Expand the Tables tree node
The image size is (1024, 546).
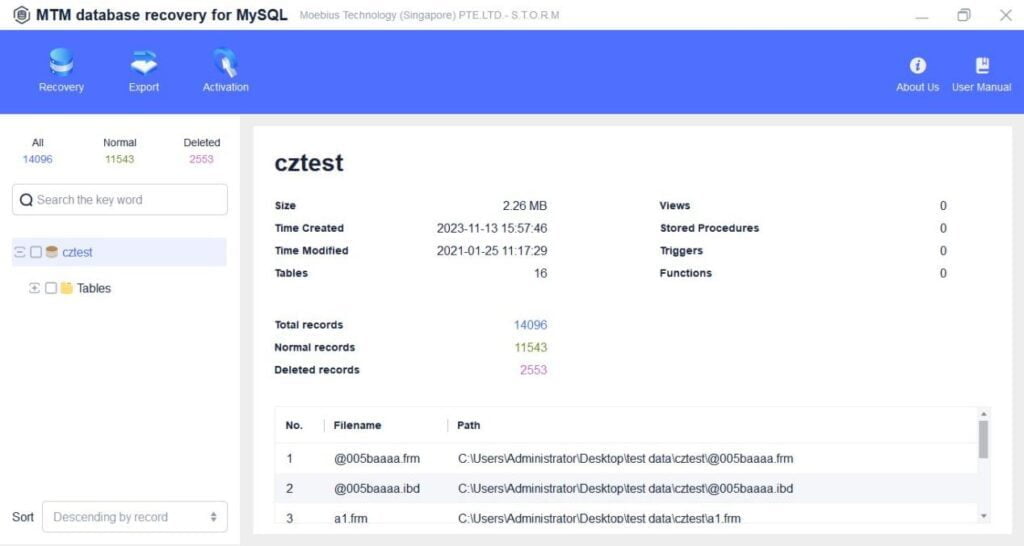[x=35, y=288]
